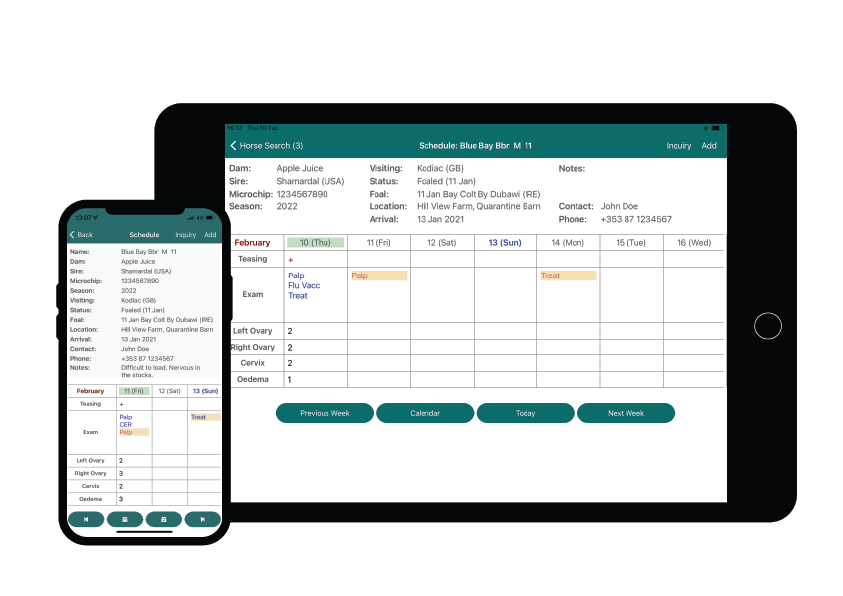843x596 pixels.
Task: Click blue Palp exam entry on tablet
Action: [296, 276]
